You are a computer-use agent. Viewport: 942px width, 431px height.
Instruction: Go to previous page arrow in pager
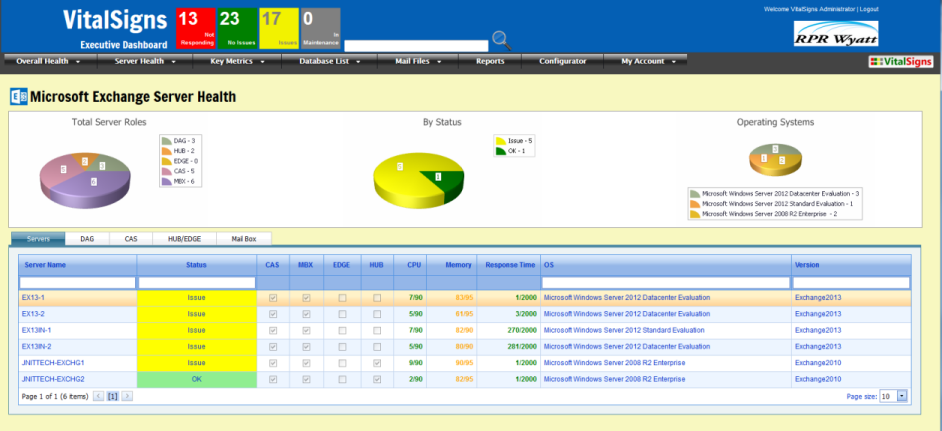pyautogui.click(x=99, y=396)
